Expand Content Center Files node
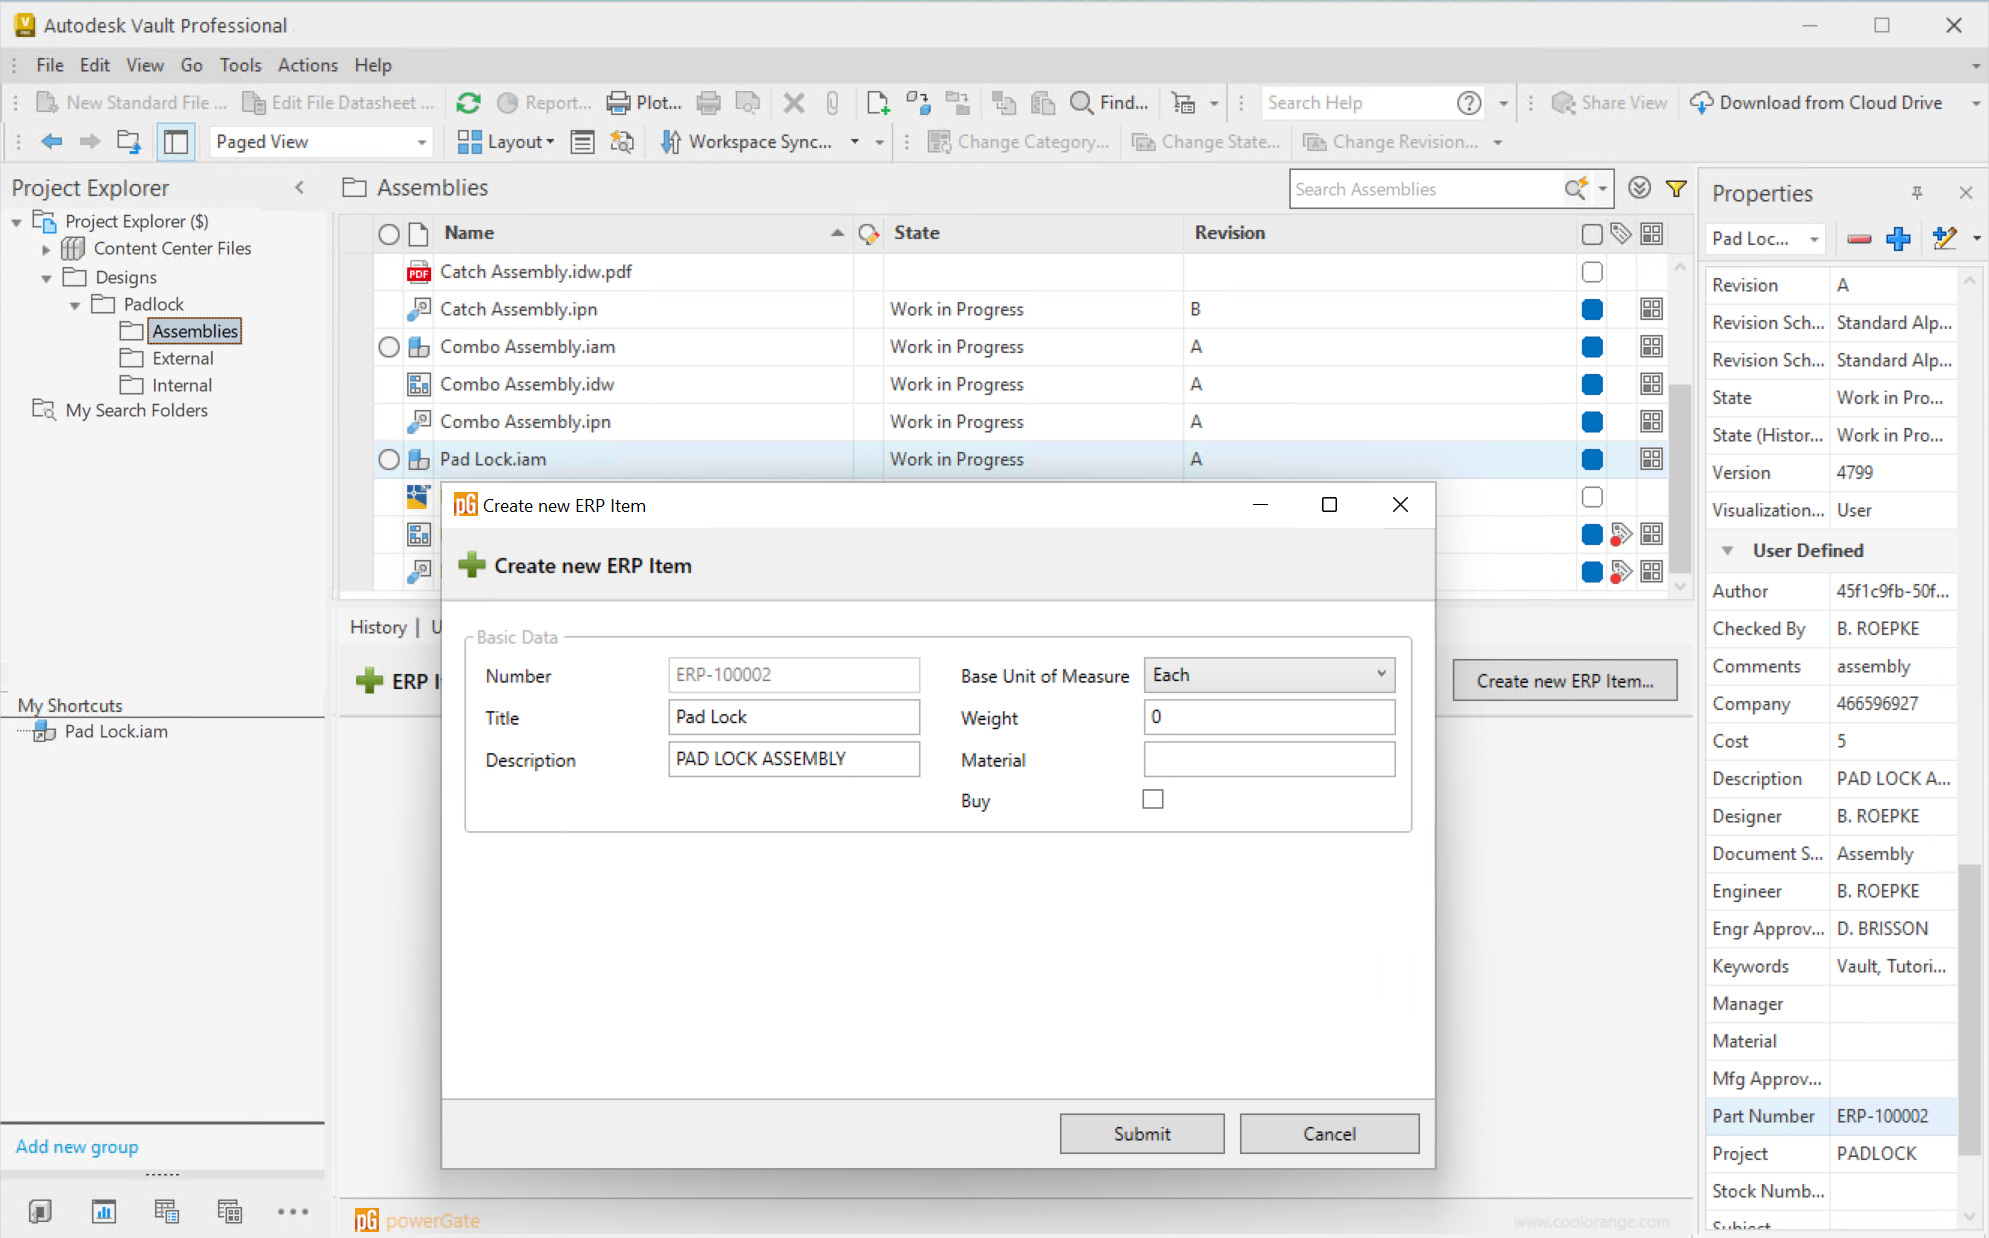This screenshot has width=1989, height=1238. pos(46,249)
